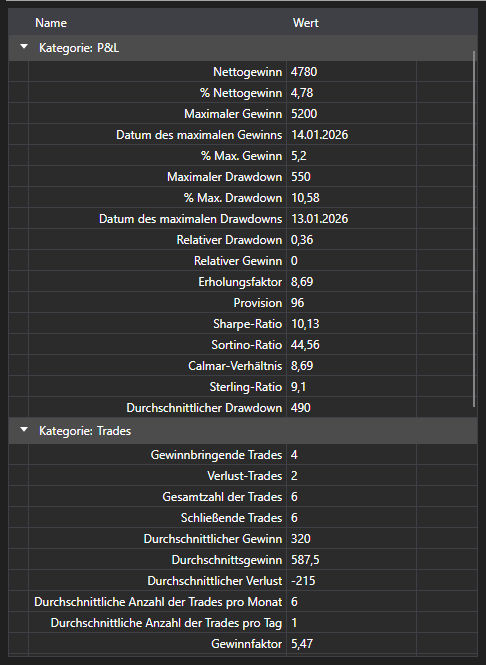
Task: Select the Sharpe-Ratio label
Action: [247, 324]
